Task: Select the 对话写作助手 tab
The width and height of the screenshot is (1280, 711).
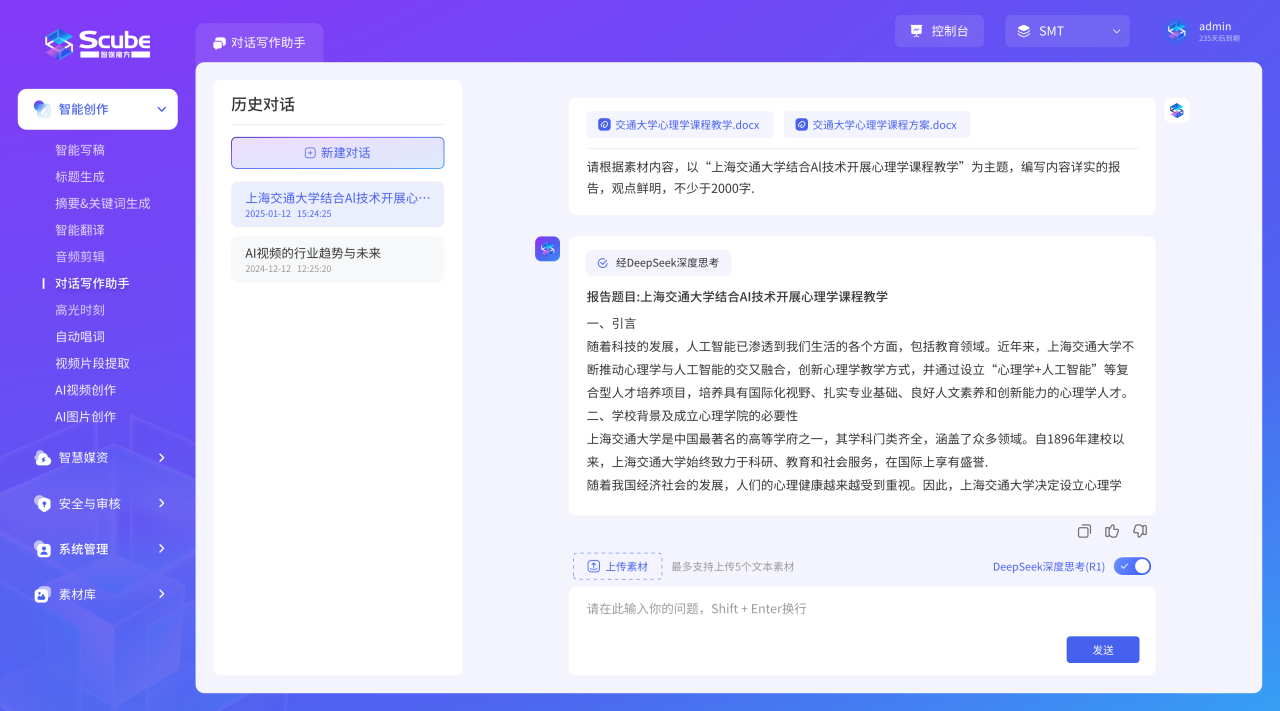Action: (x=260, y=43)
